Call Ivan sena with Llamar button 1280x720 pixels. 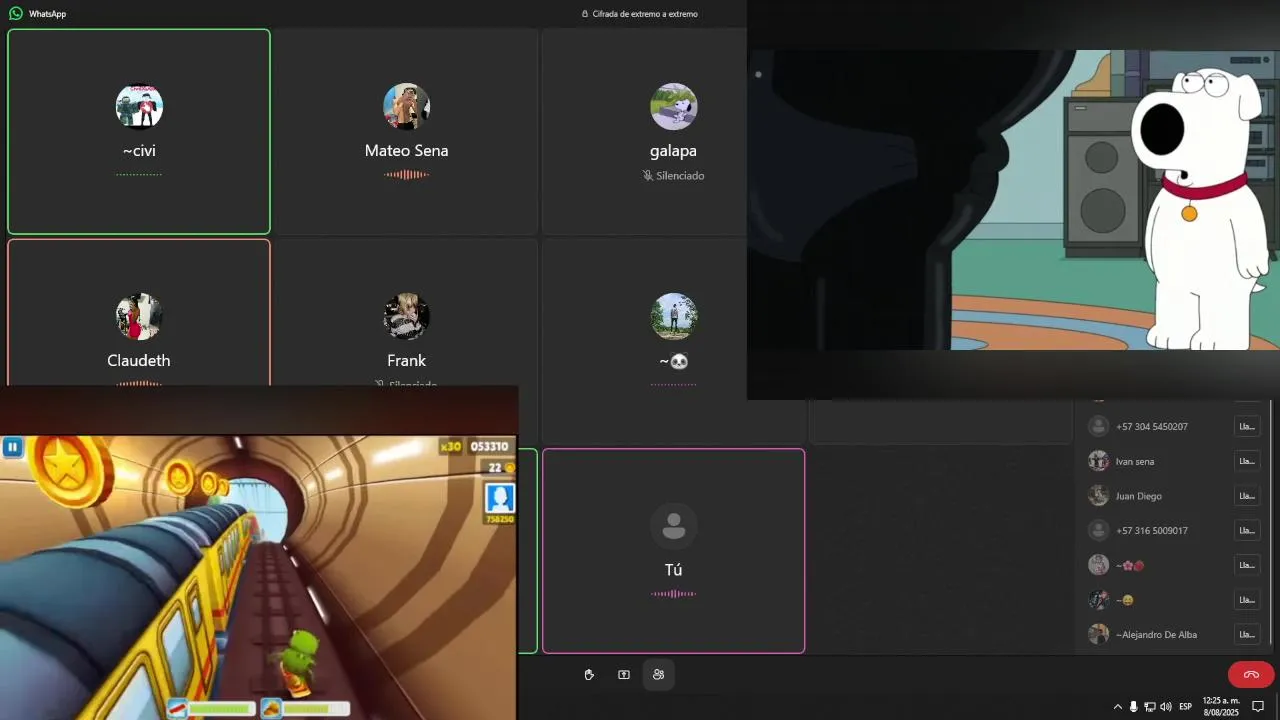click(1247, 460)
